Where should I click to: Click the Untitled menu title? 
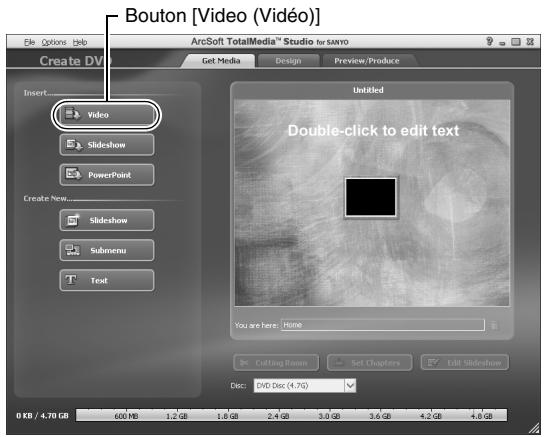tap(368, 90)
